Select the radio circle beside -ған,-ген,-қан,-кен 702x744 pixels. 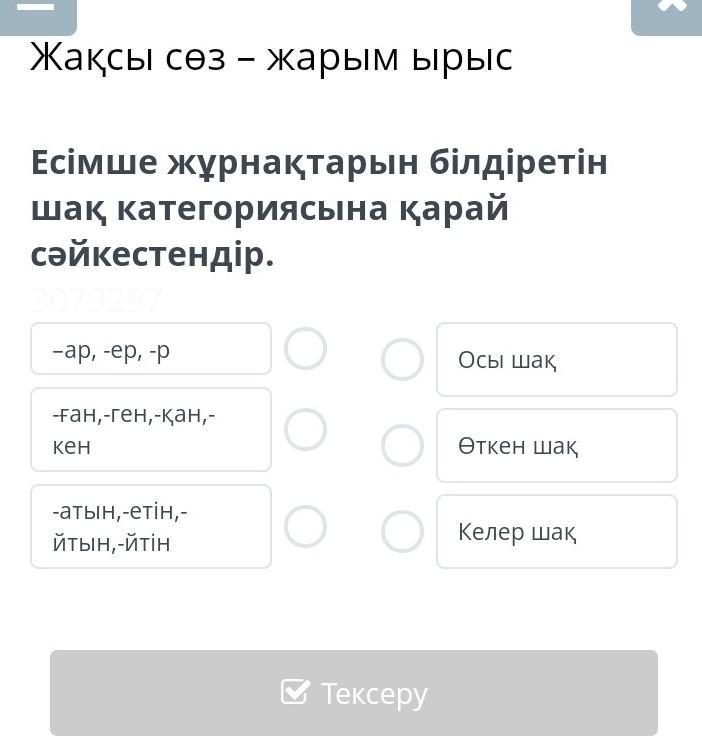tap(305, 429)
